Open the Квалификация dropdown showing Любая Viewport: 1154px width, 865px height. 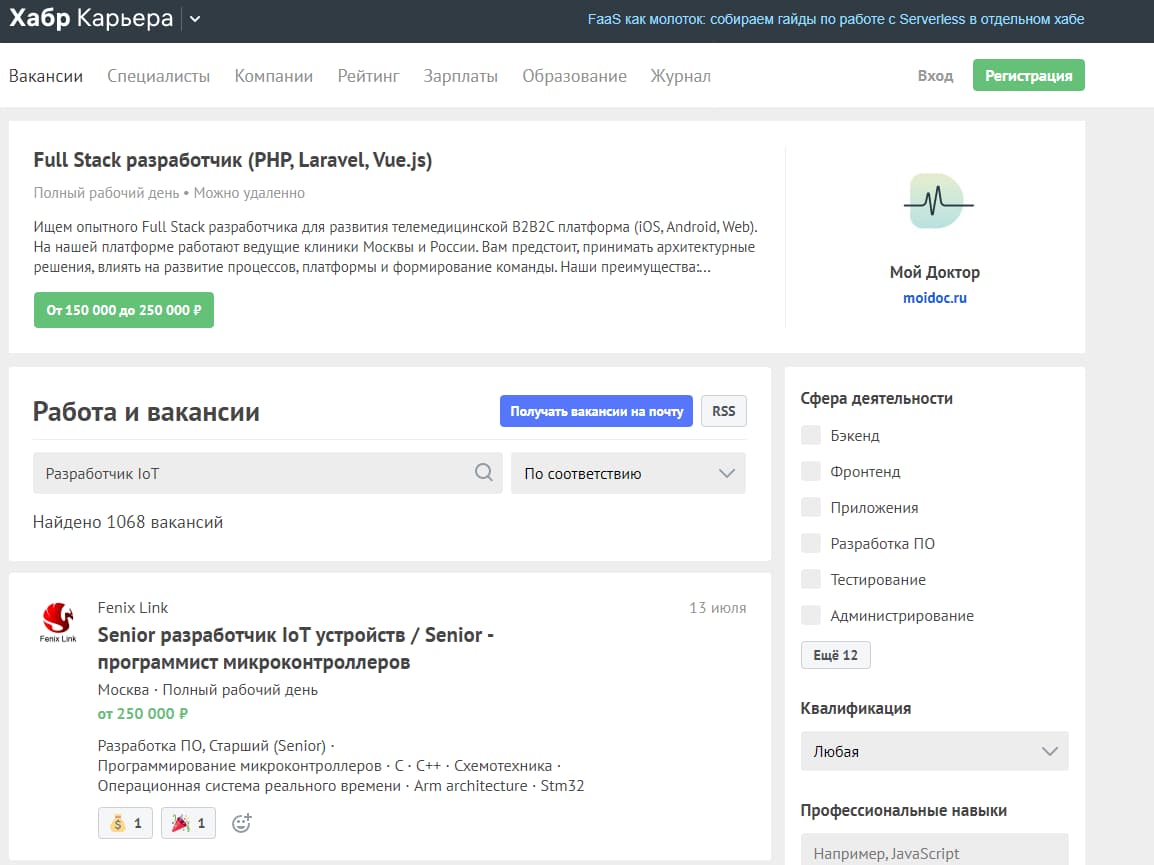pos(933,750)
